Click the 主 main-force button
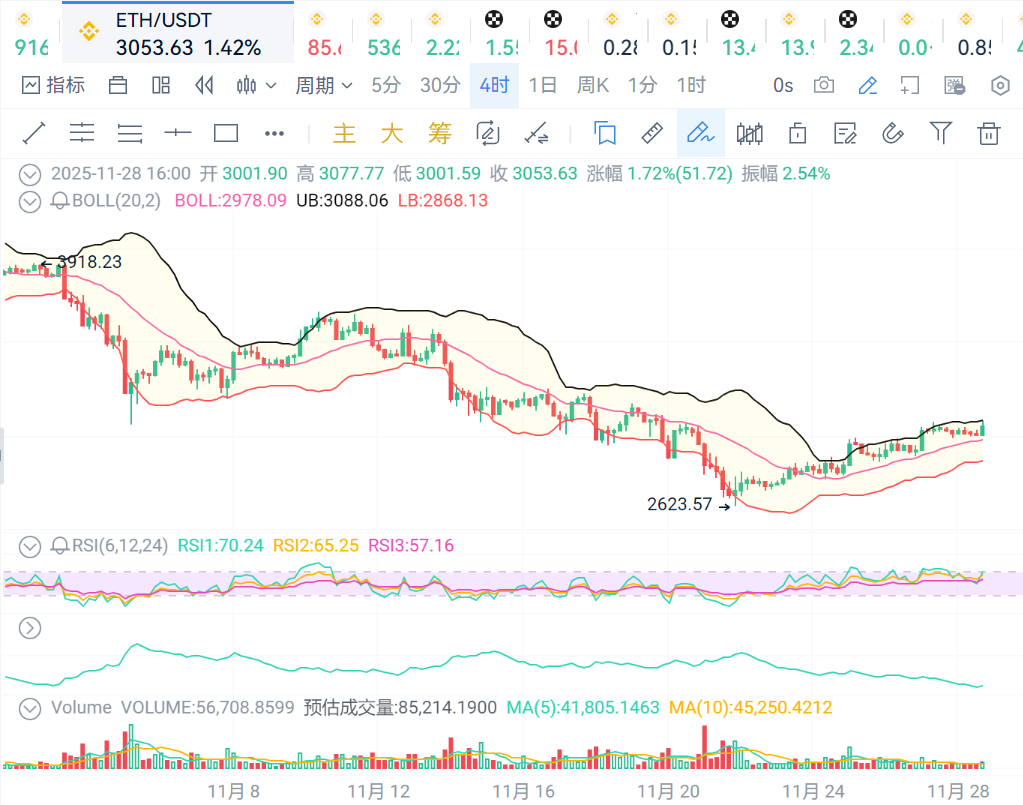This screenshot has height=805, width=1023. [x=344, y=133]
